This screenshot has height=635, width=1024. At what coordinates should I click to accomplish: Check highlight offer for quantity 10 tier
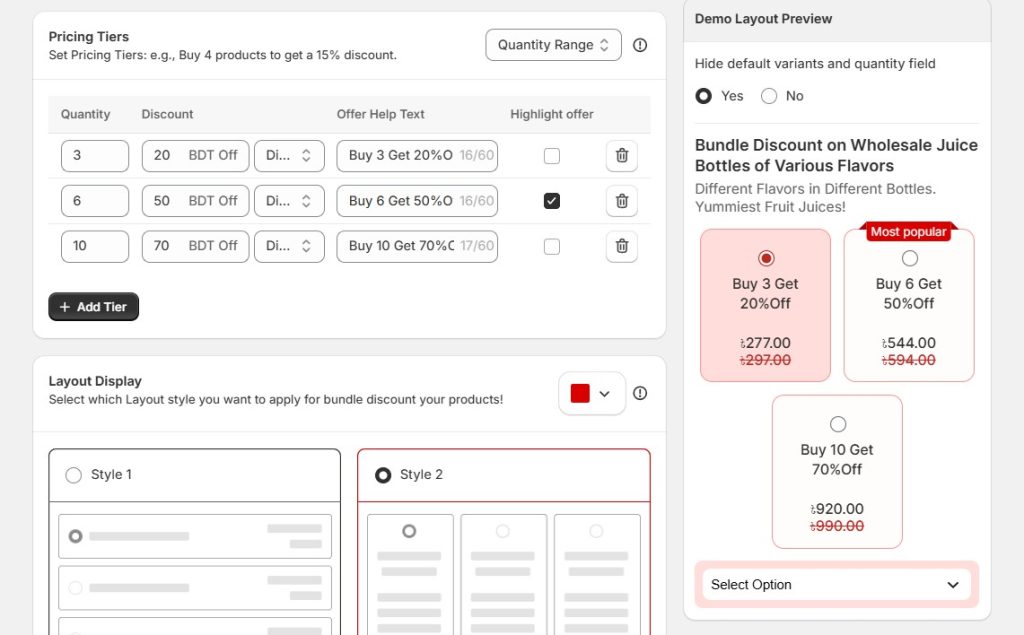click(x=552, y=246)
